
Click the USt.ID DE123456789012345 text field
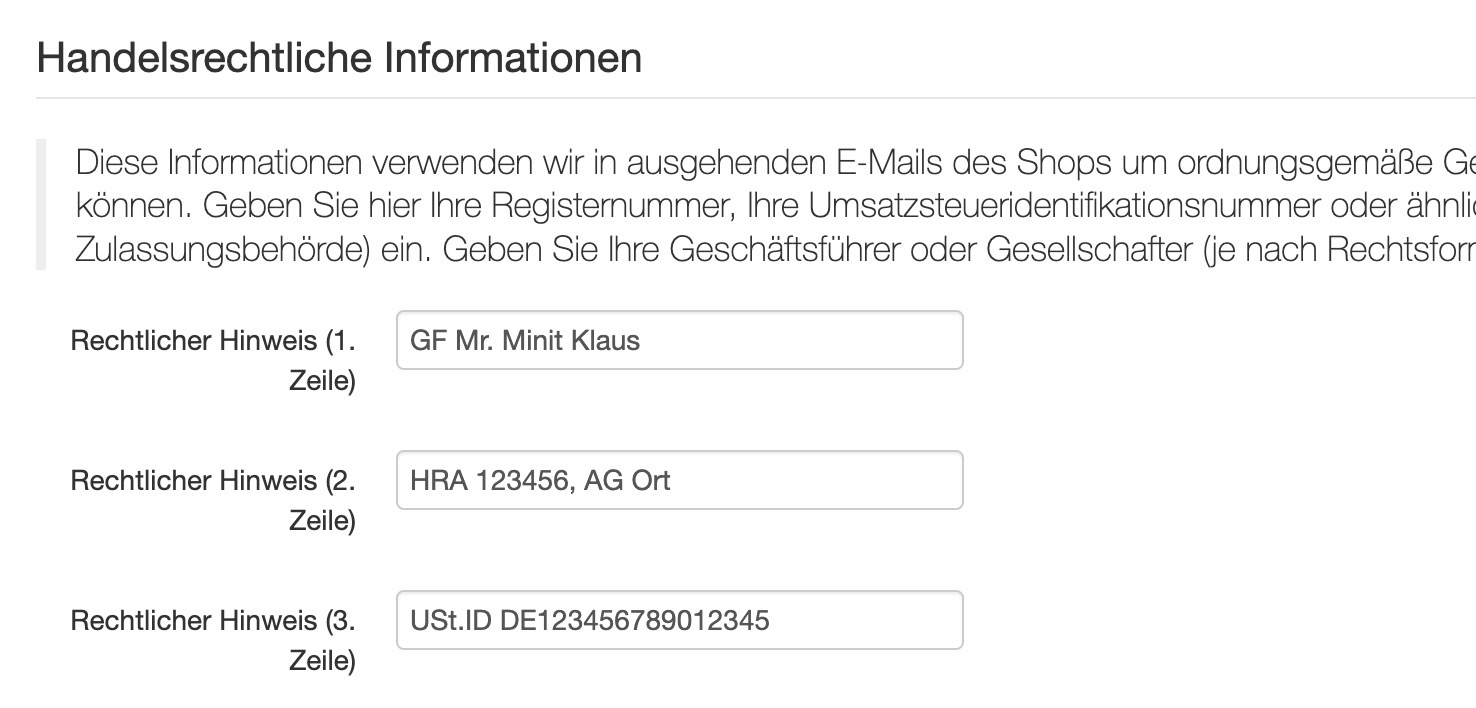679,620
